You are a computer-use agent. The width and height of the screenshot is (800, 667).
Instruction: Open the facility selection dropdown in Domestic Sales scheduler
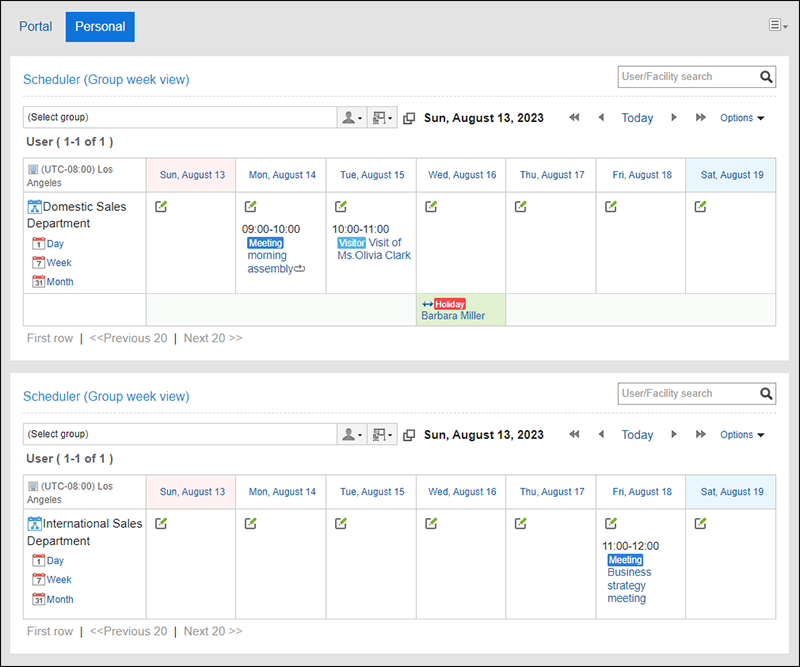(x=382, y=118)
